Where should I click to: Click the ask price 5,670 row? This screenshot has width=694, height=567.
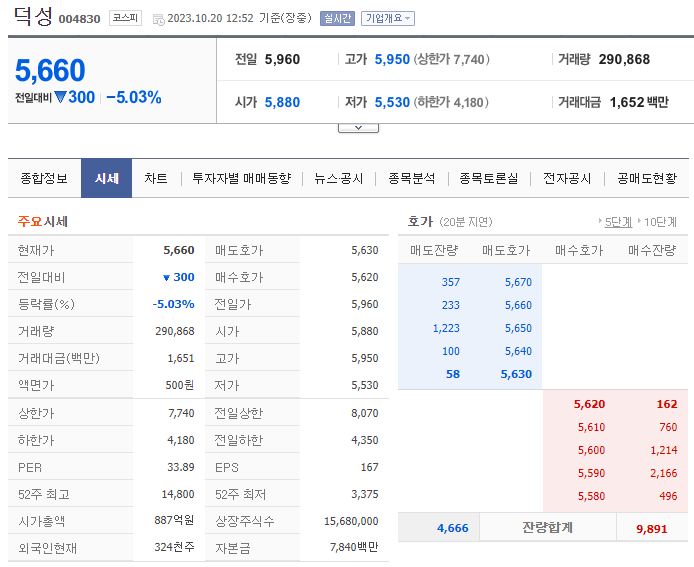pos(518,282)
